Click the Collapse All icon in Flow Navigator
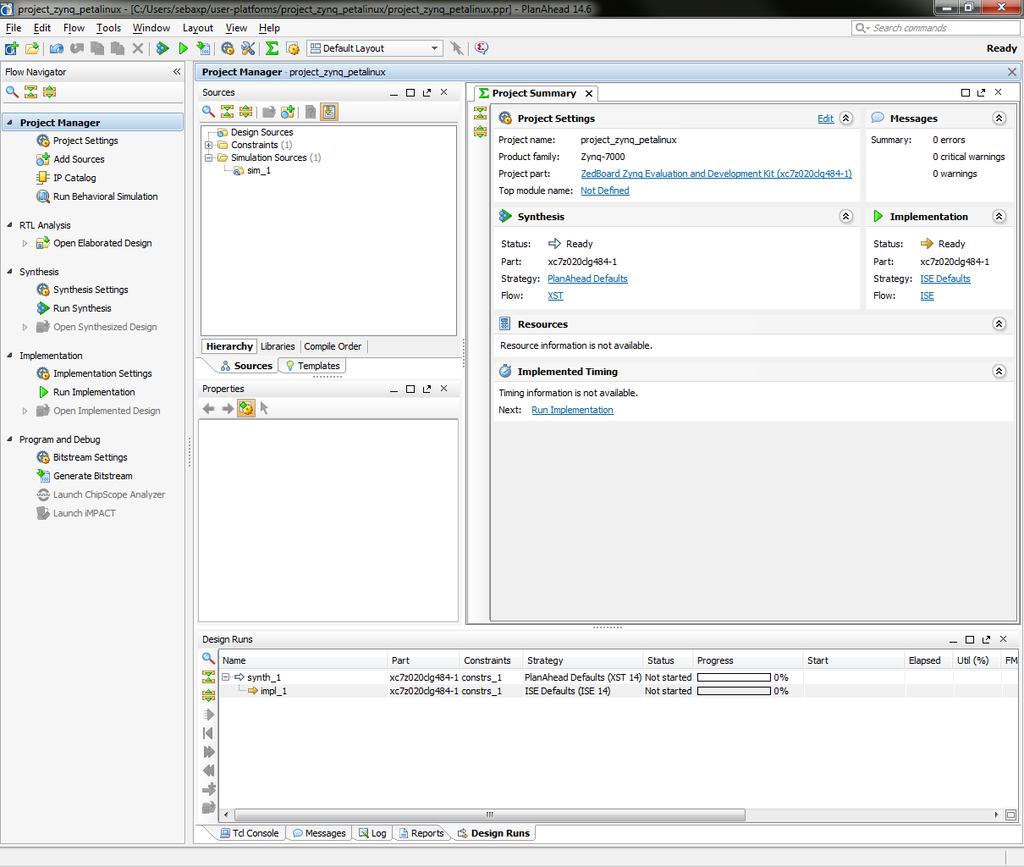Image resolution: width=1024 pixels, height=867 pixels. pyautogui.click(x=31, y=92)
